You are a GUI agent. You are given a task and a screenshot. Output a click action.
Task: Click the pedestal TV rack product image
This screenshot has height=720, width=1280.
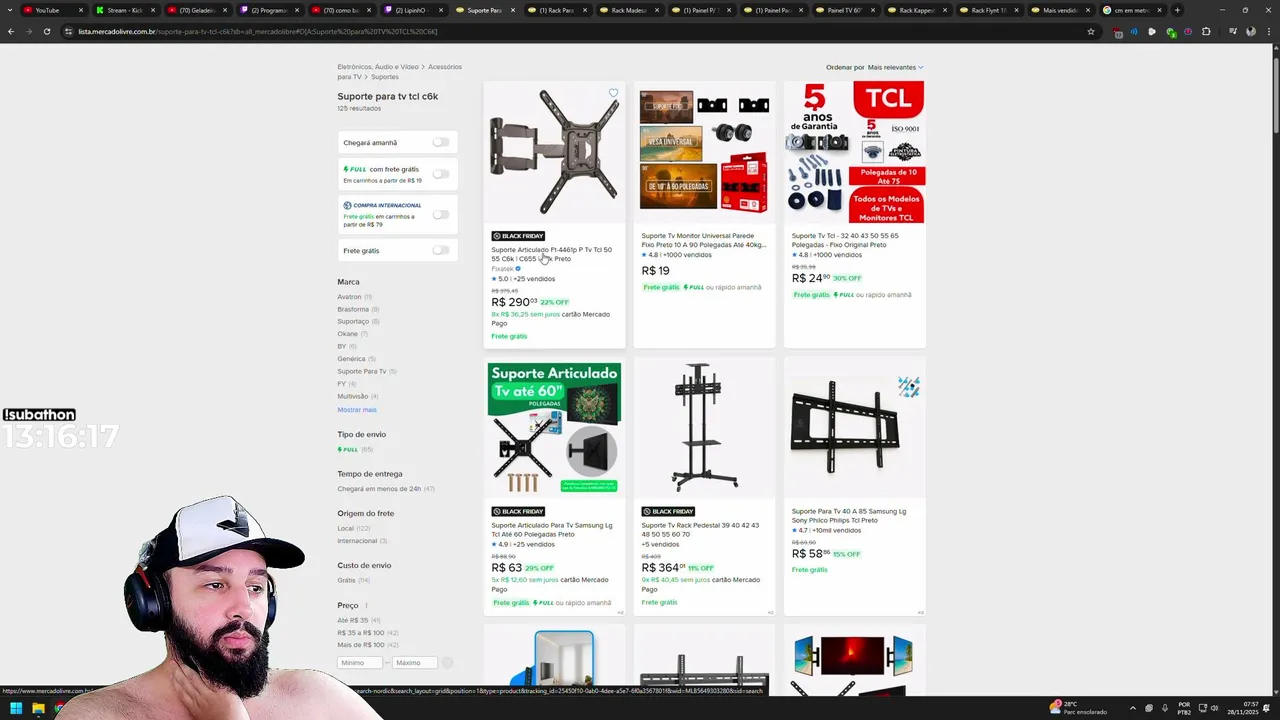pyautogui.click(x=704, y=428)
